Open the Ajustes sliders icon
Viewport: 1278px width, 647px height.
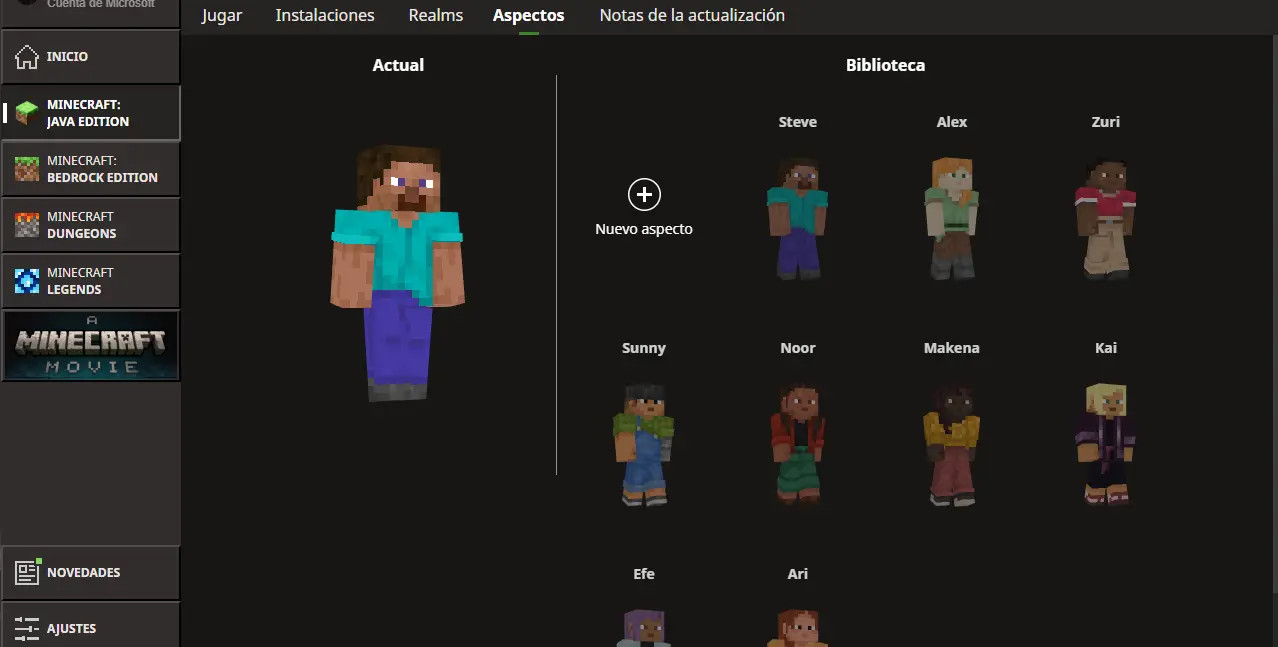pos(27,629)
